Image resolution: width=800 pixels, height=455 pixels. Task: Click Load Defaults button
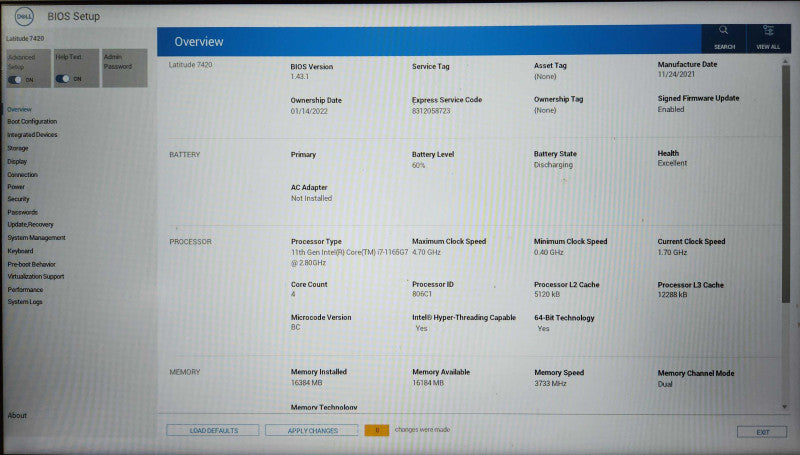213,431
